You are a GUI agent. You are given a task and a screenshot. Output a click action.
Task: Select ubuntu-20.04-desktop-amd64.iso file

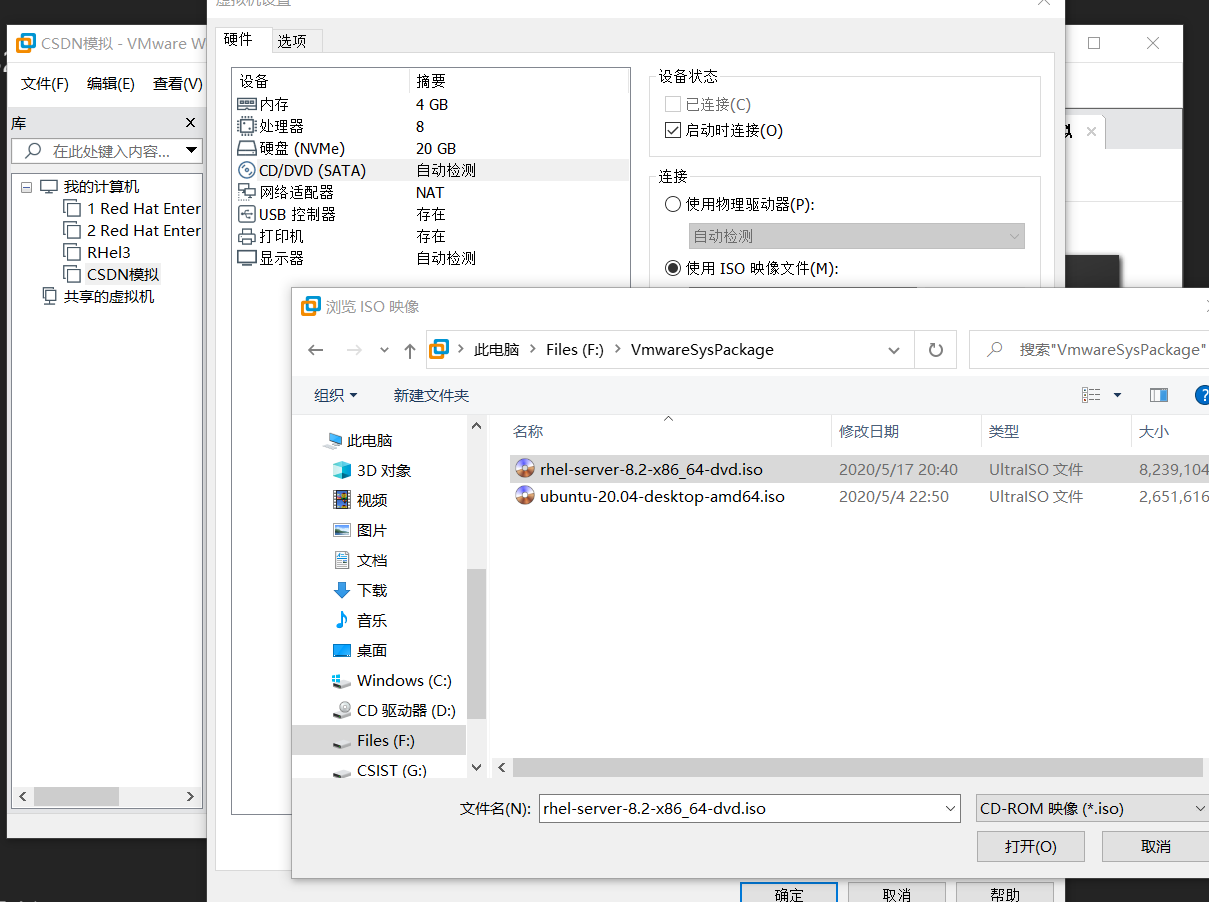(x=662, y=496)
